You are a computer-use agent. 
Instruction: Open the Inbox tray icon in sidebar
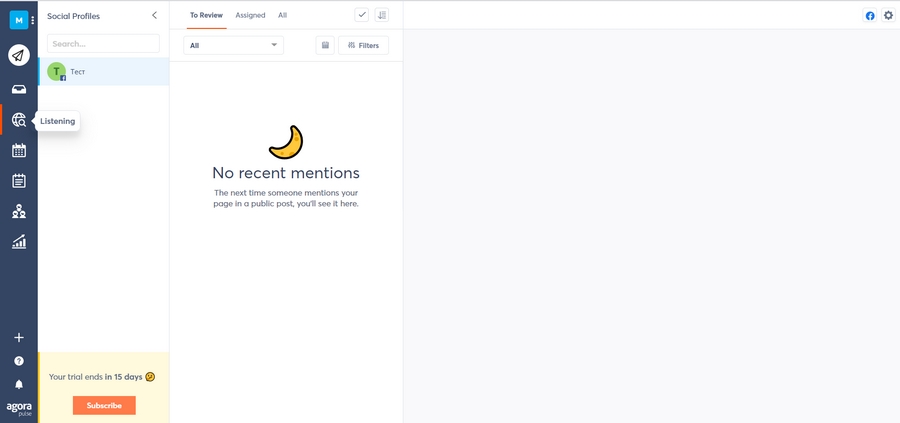19,89
